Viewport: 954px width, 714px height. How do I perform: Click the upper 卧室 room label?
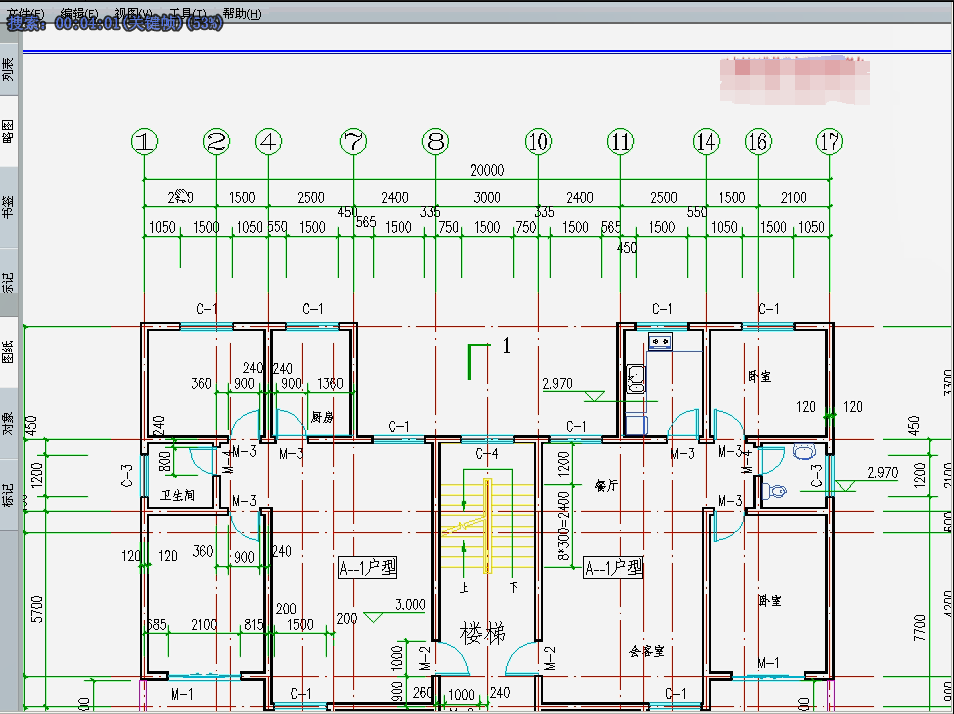coord(760,376)
